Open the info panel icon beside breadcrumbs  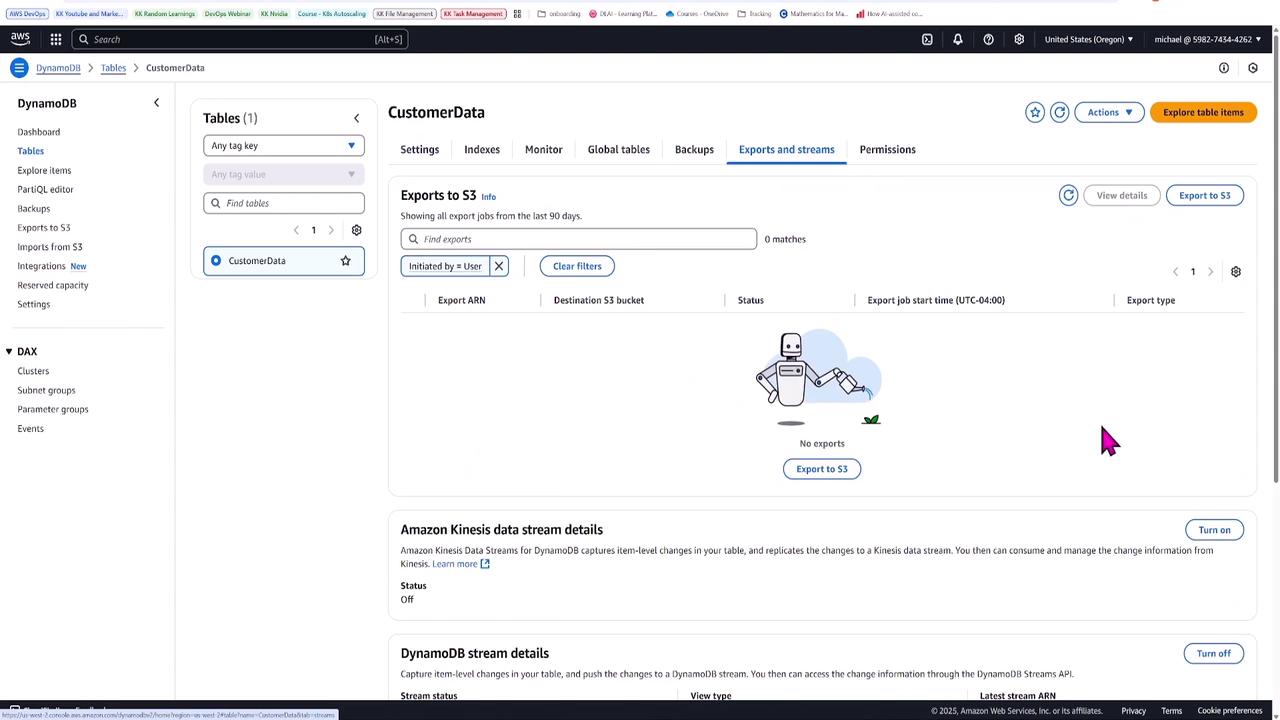click(1224, 68)
